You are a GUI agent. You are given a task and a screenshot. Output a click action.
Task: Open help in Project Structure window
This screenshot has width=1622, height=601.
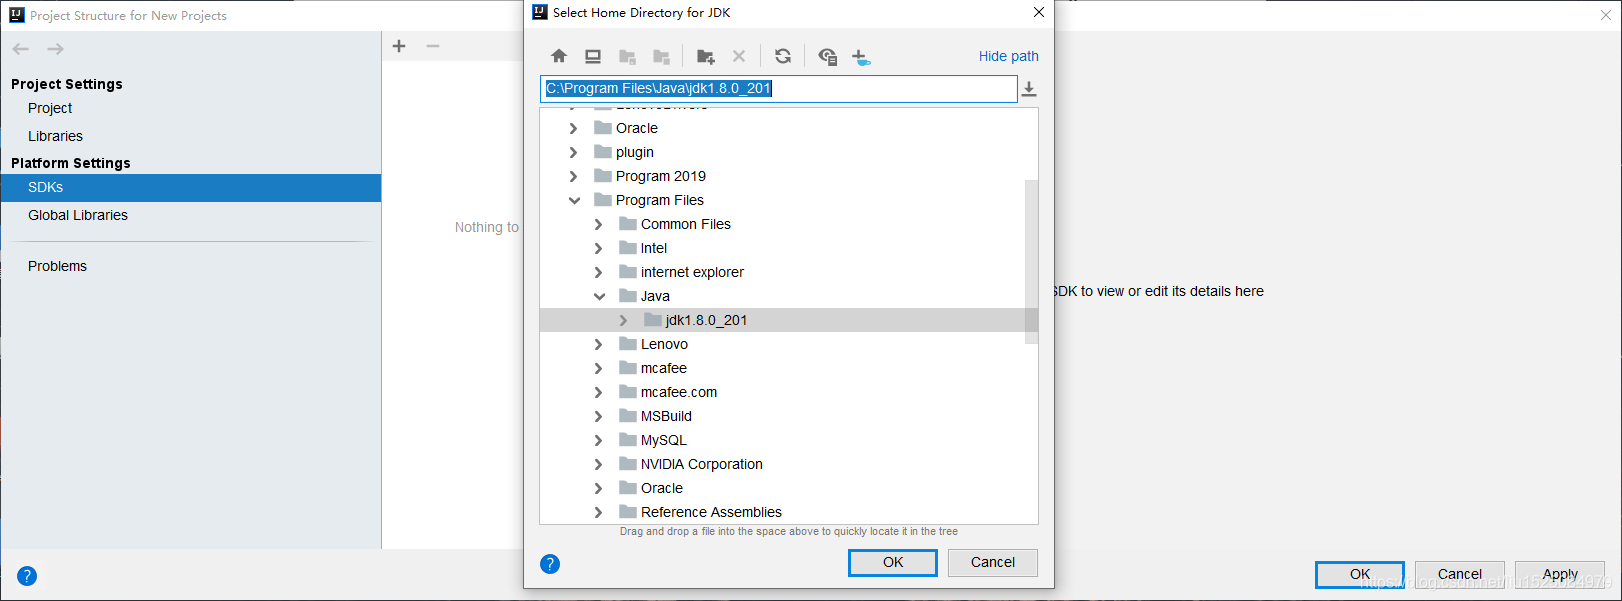[27, 576]
